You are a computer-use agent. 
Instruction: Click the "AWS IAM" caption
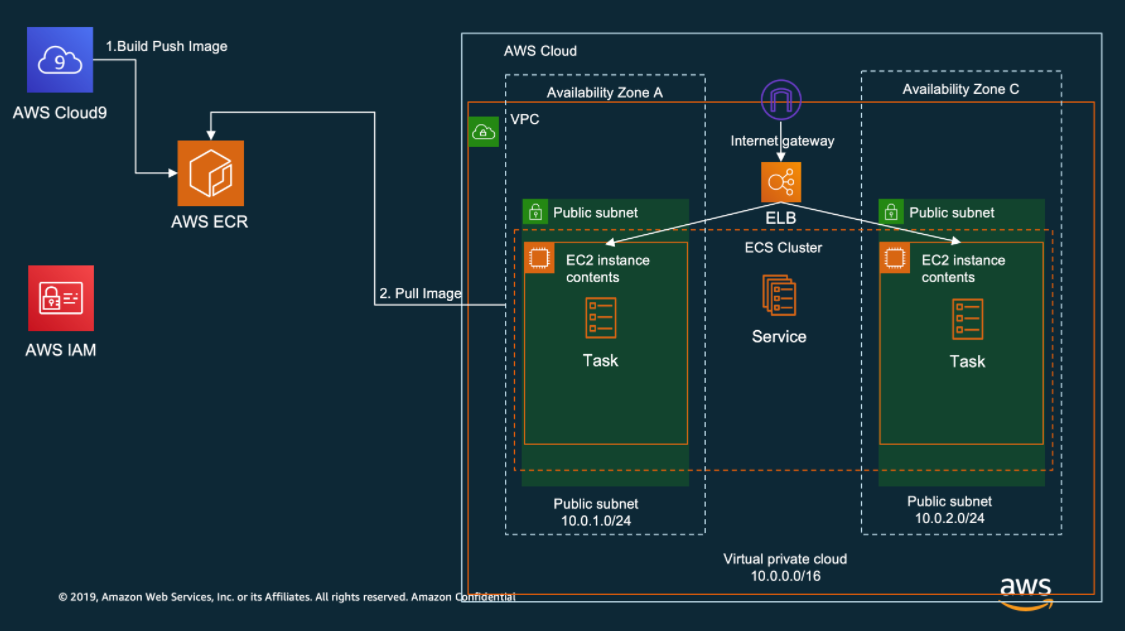click(61, 350)
